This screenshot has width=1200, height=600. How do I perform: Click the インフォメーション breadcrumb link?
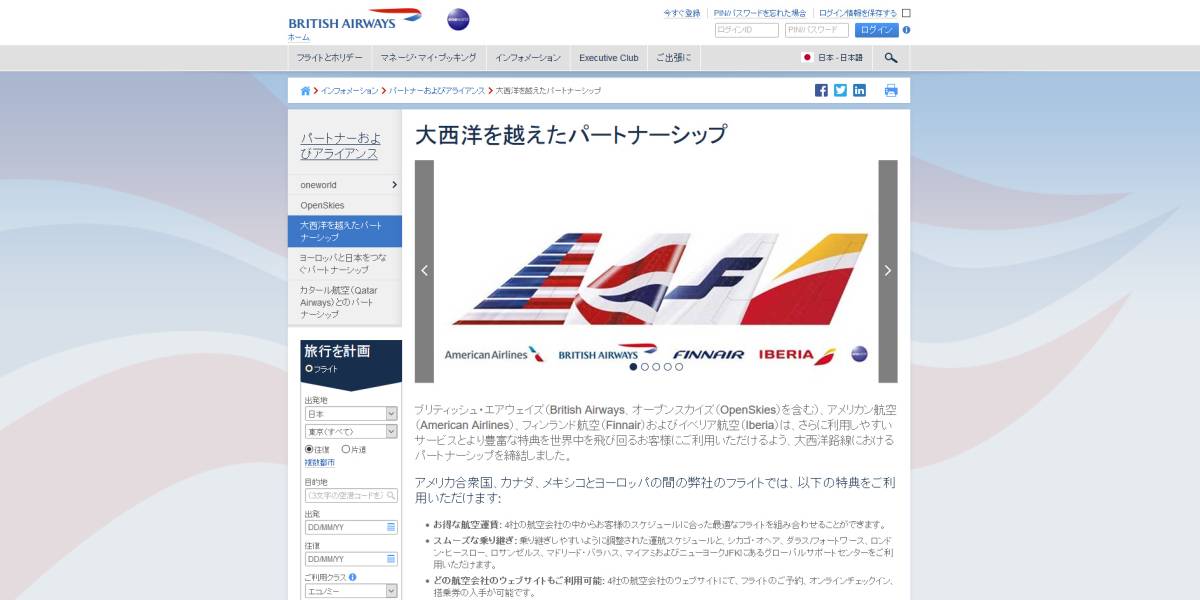pyautogui.click(x=349, y=91)
